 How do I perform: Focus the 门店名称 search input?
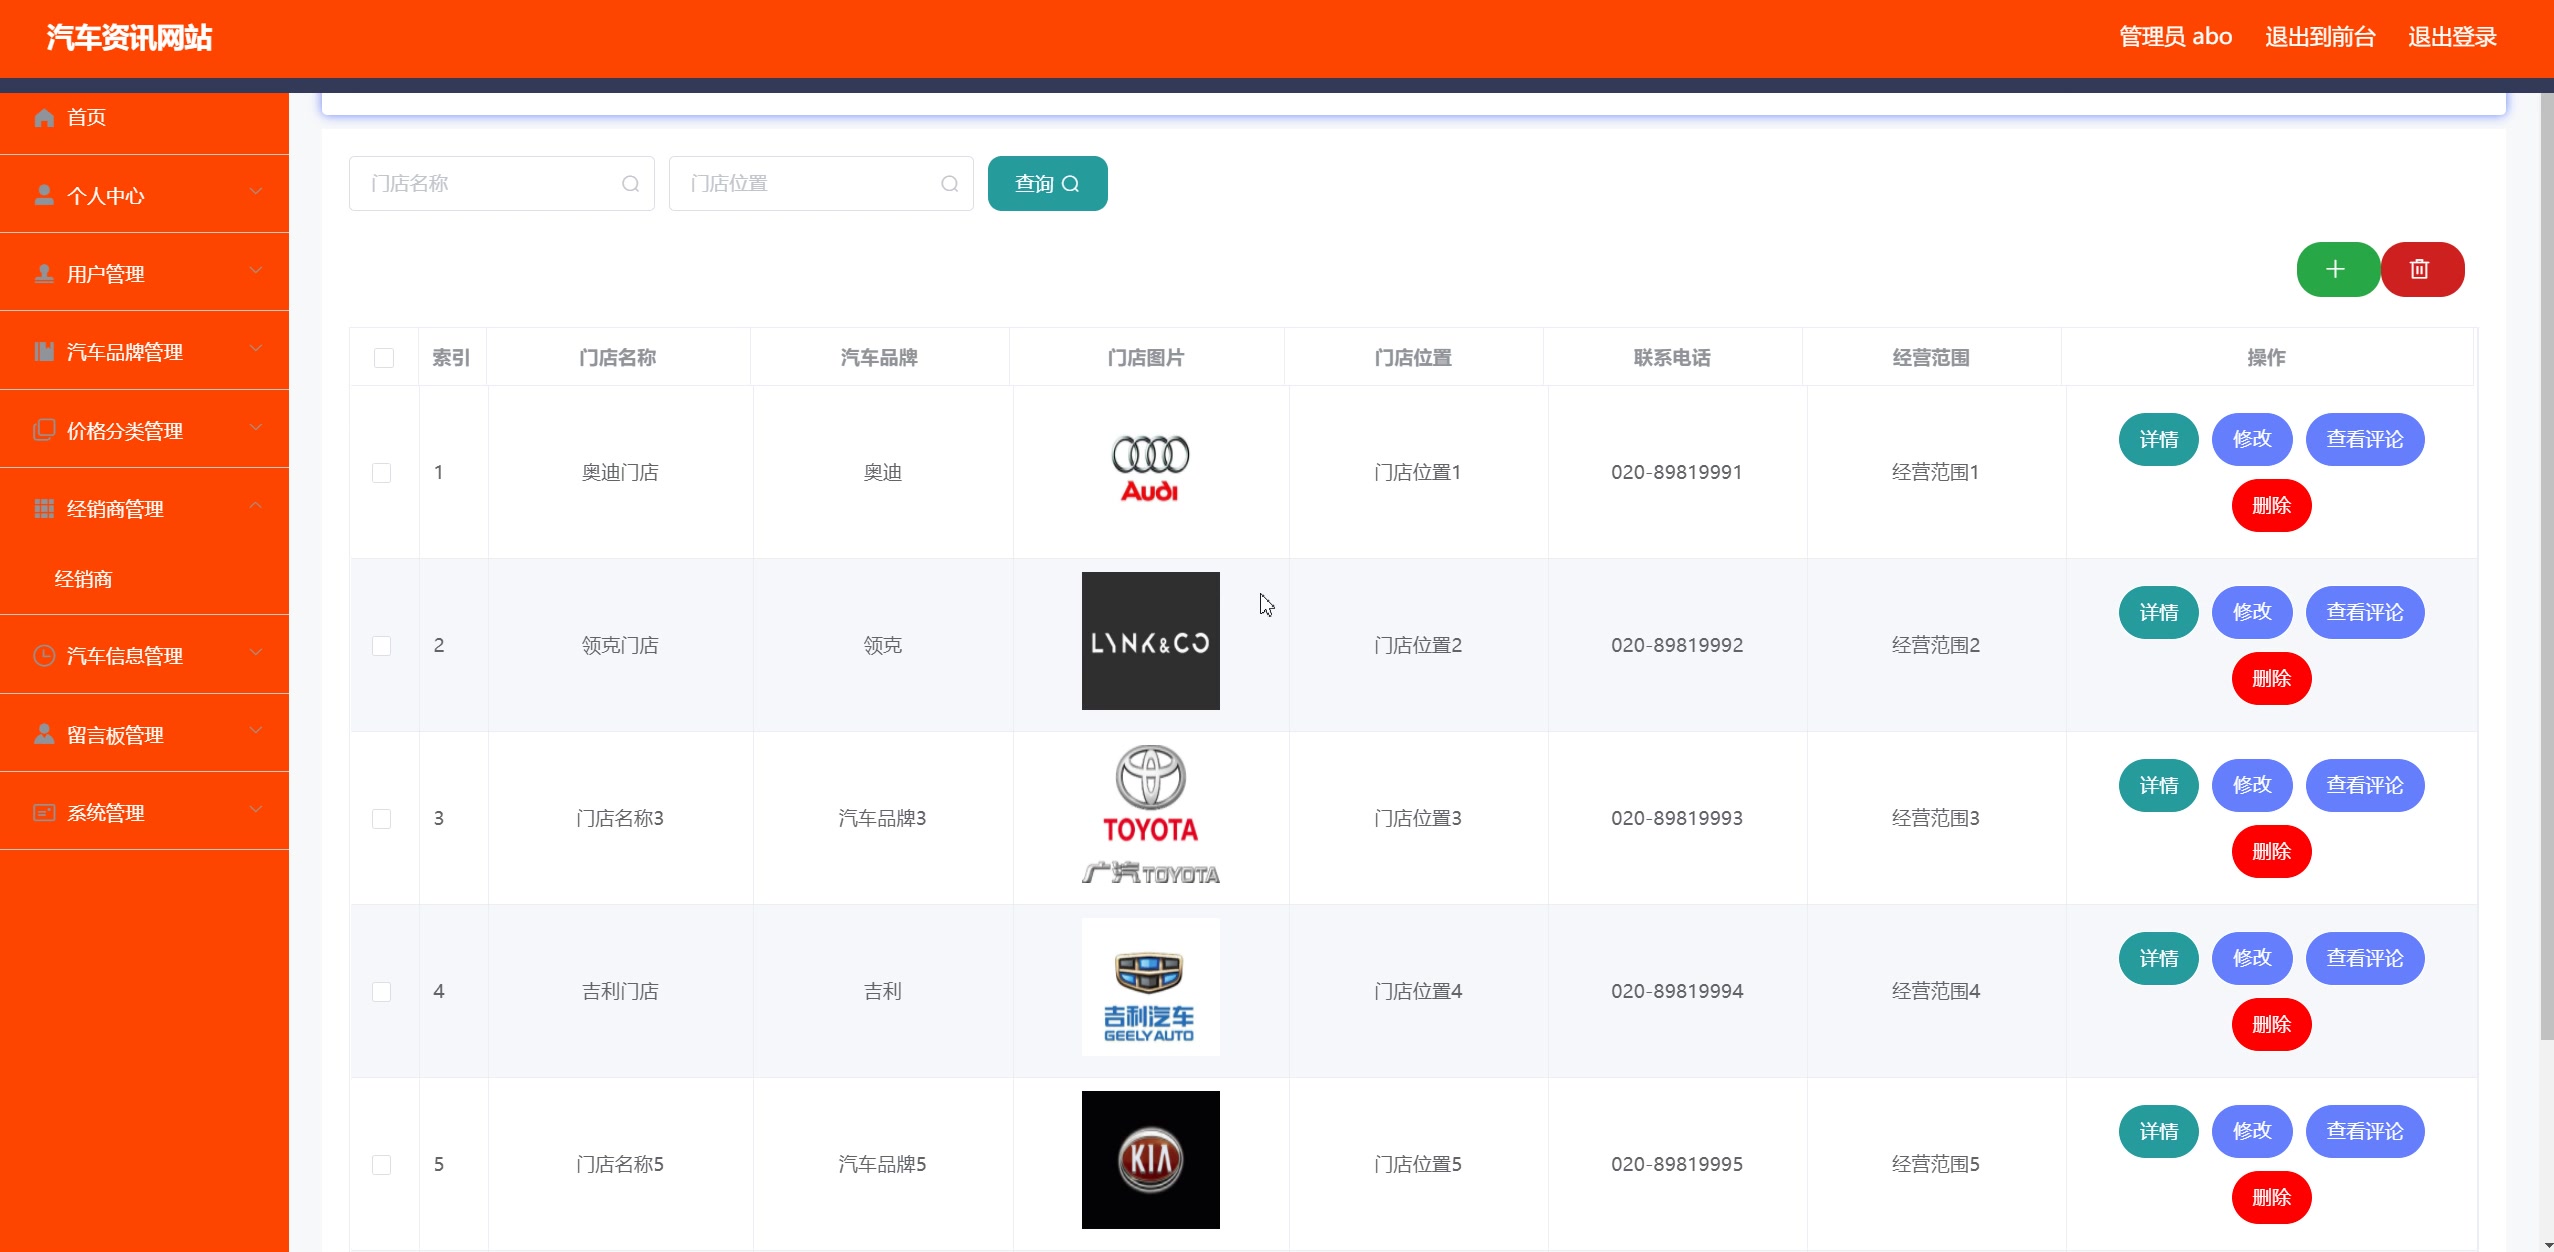pyautogui.click(x=501, y=184)
